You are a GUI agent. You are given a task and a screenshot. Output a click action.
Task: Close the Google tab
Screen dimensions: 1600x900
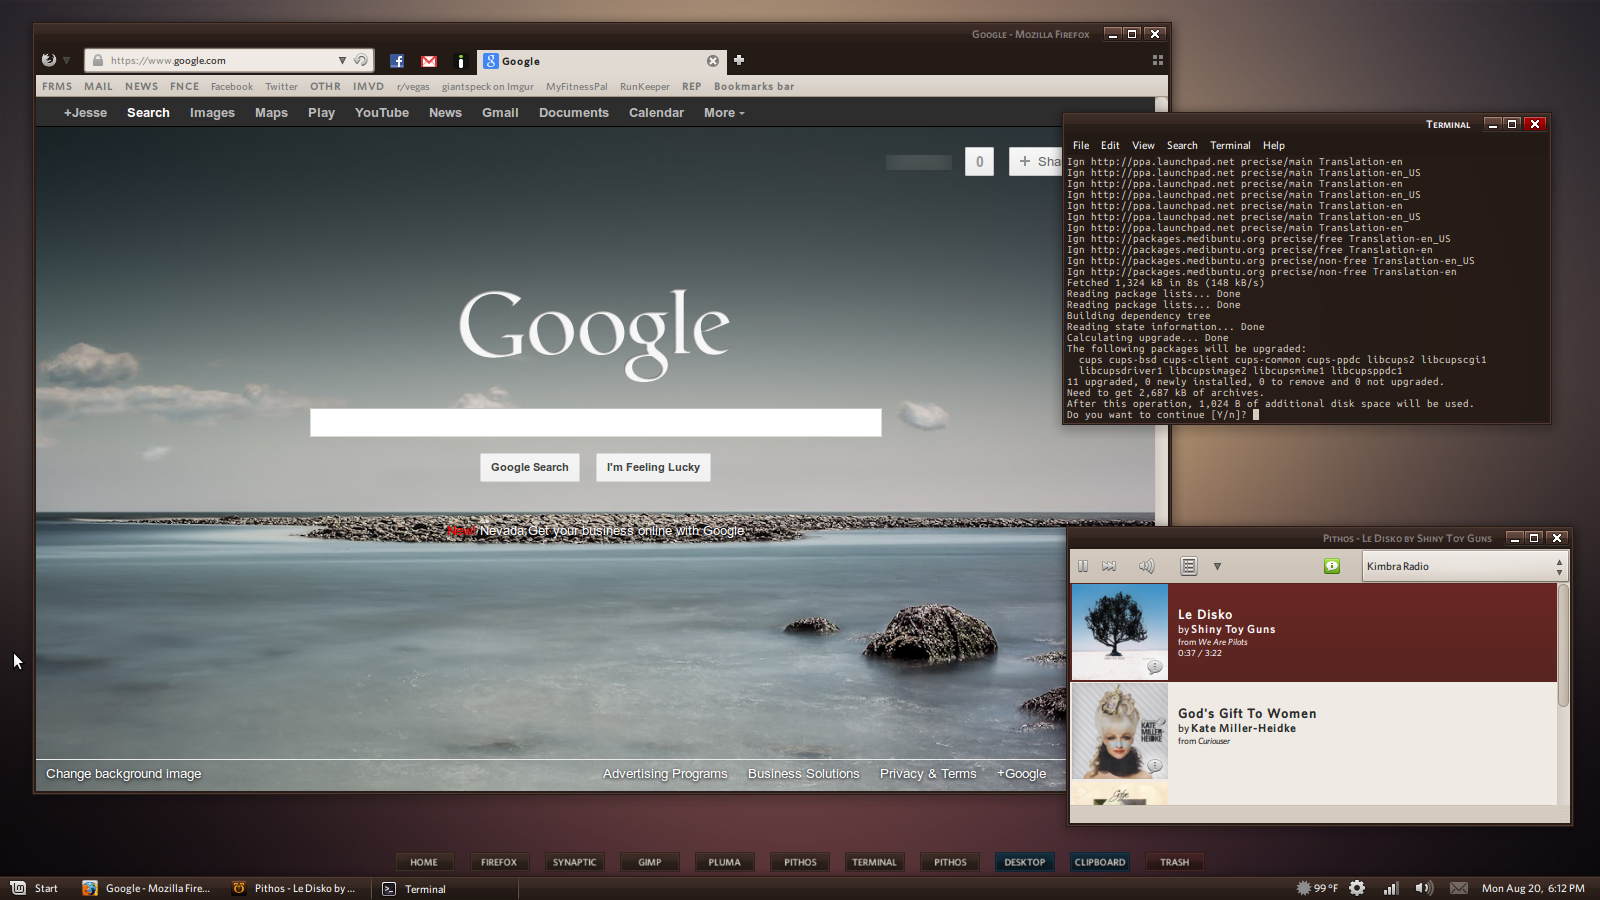click(713, 61)
